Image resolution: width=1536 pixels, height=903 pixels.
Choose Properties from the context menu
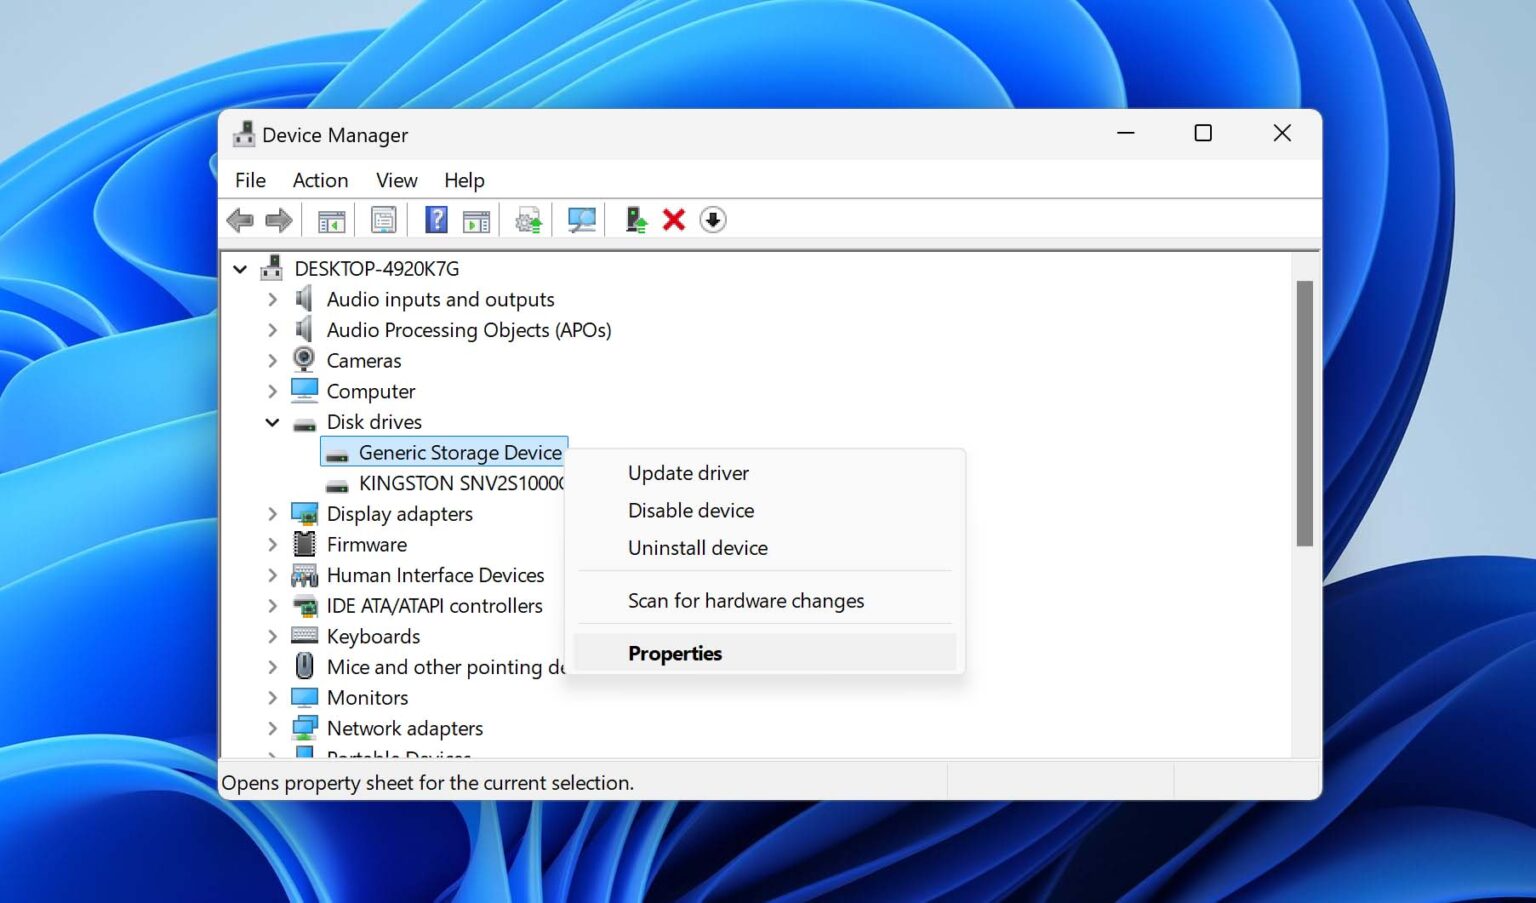pos(675,652)
